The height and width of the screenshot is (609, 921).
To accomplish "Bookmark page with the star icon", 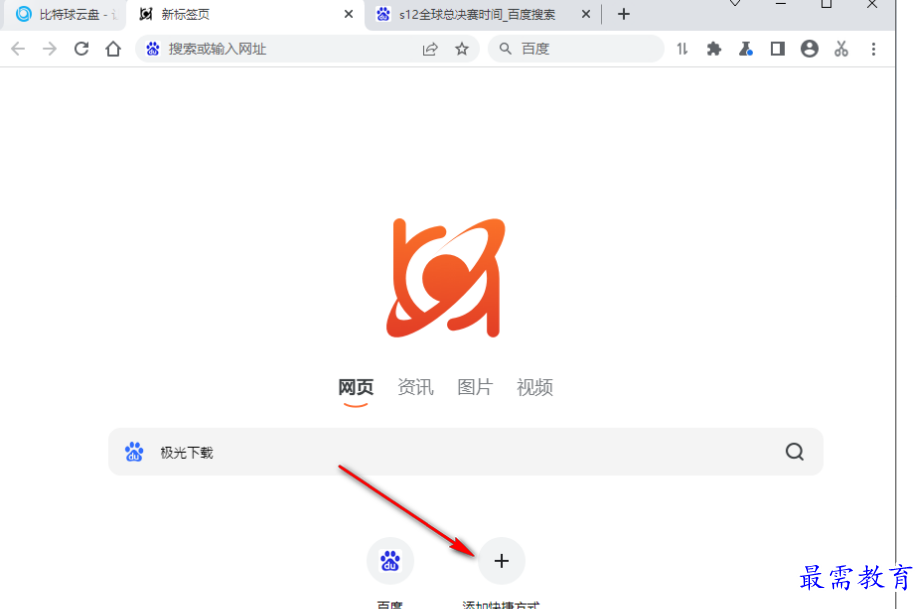I will (462, 49).
